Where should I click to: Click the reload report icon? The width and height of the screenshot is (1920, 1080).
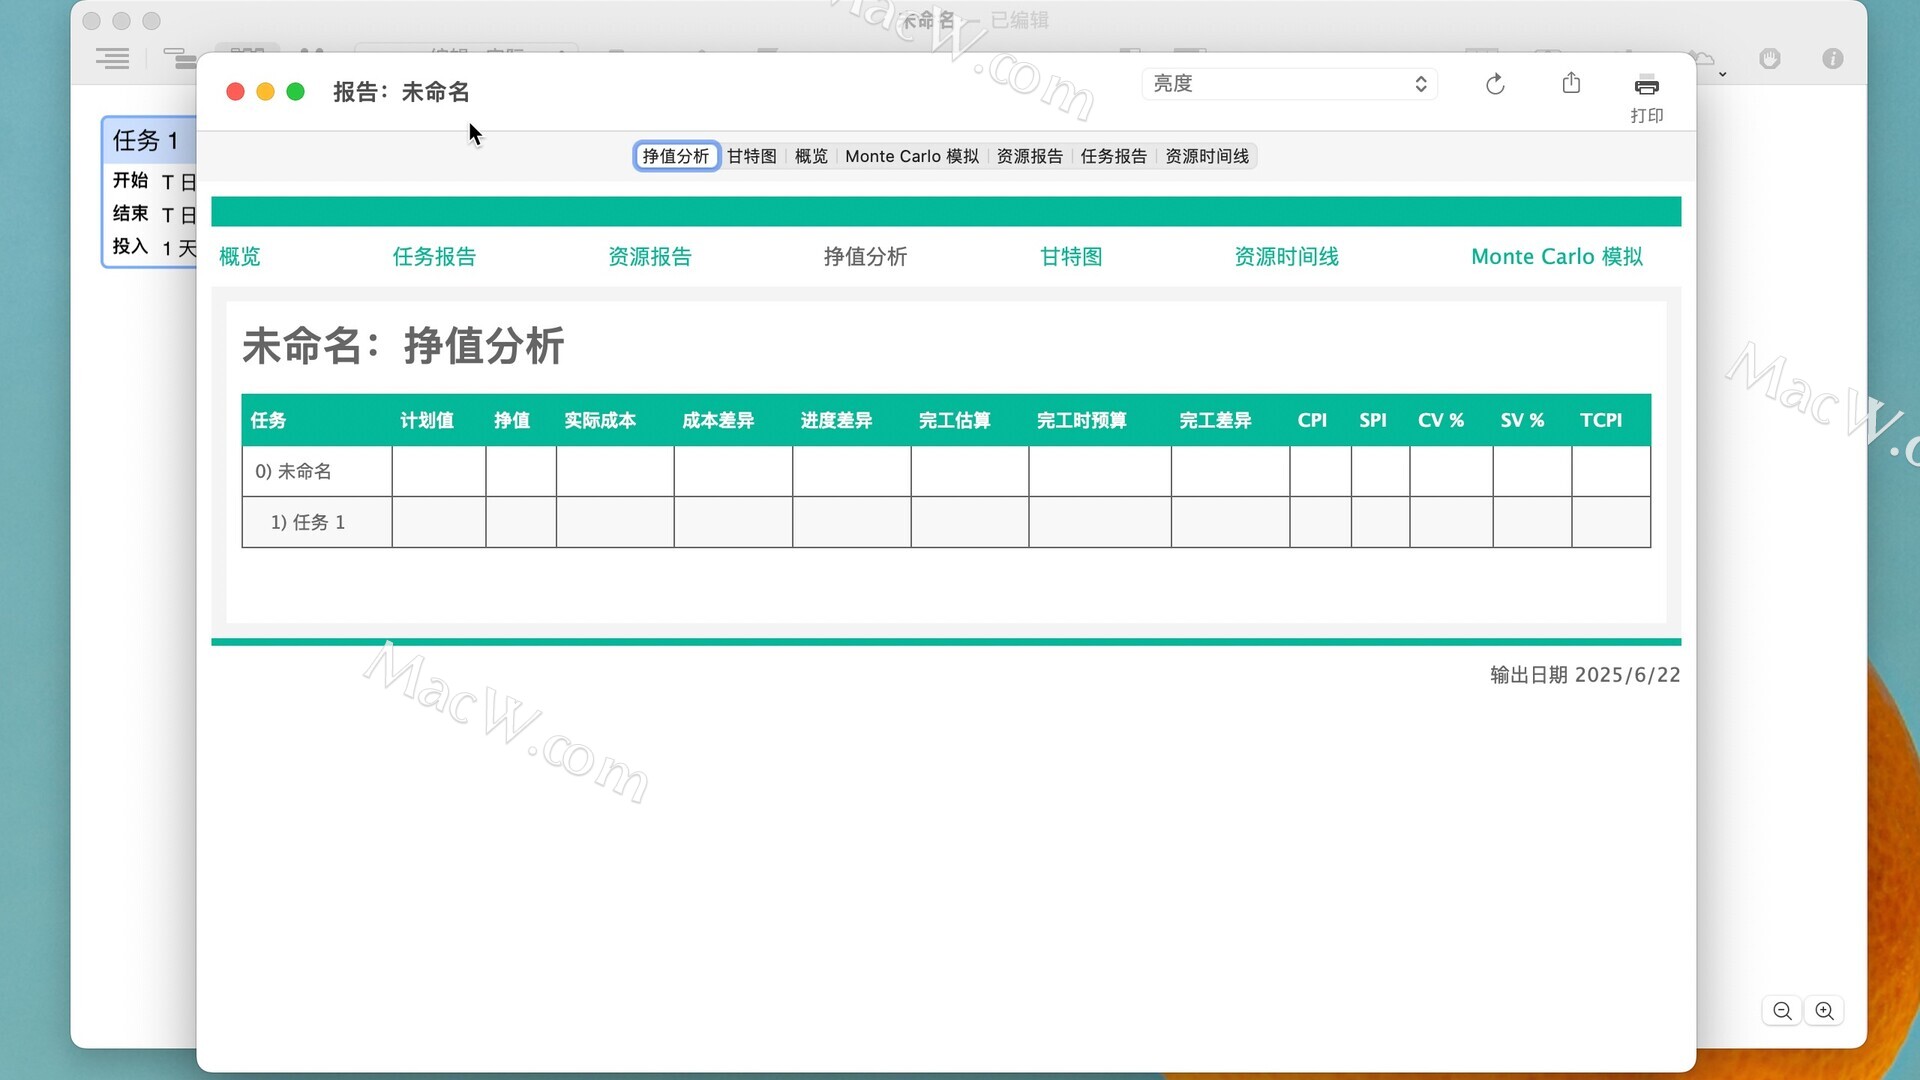[1495, 84]
